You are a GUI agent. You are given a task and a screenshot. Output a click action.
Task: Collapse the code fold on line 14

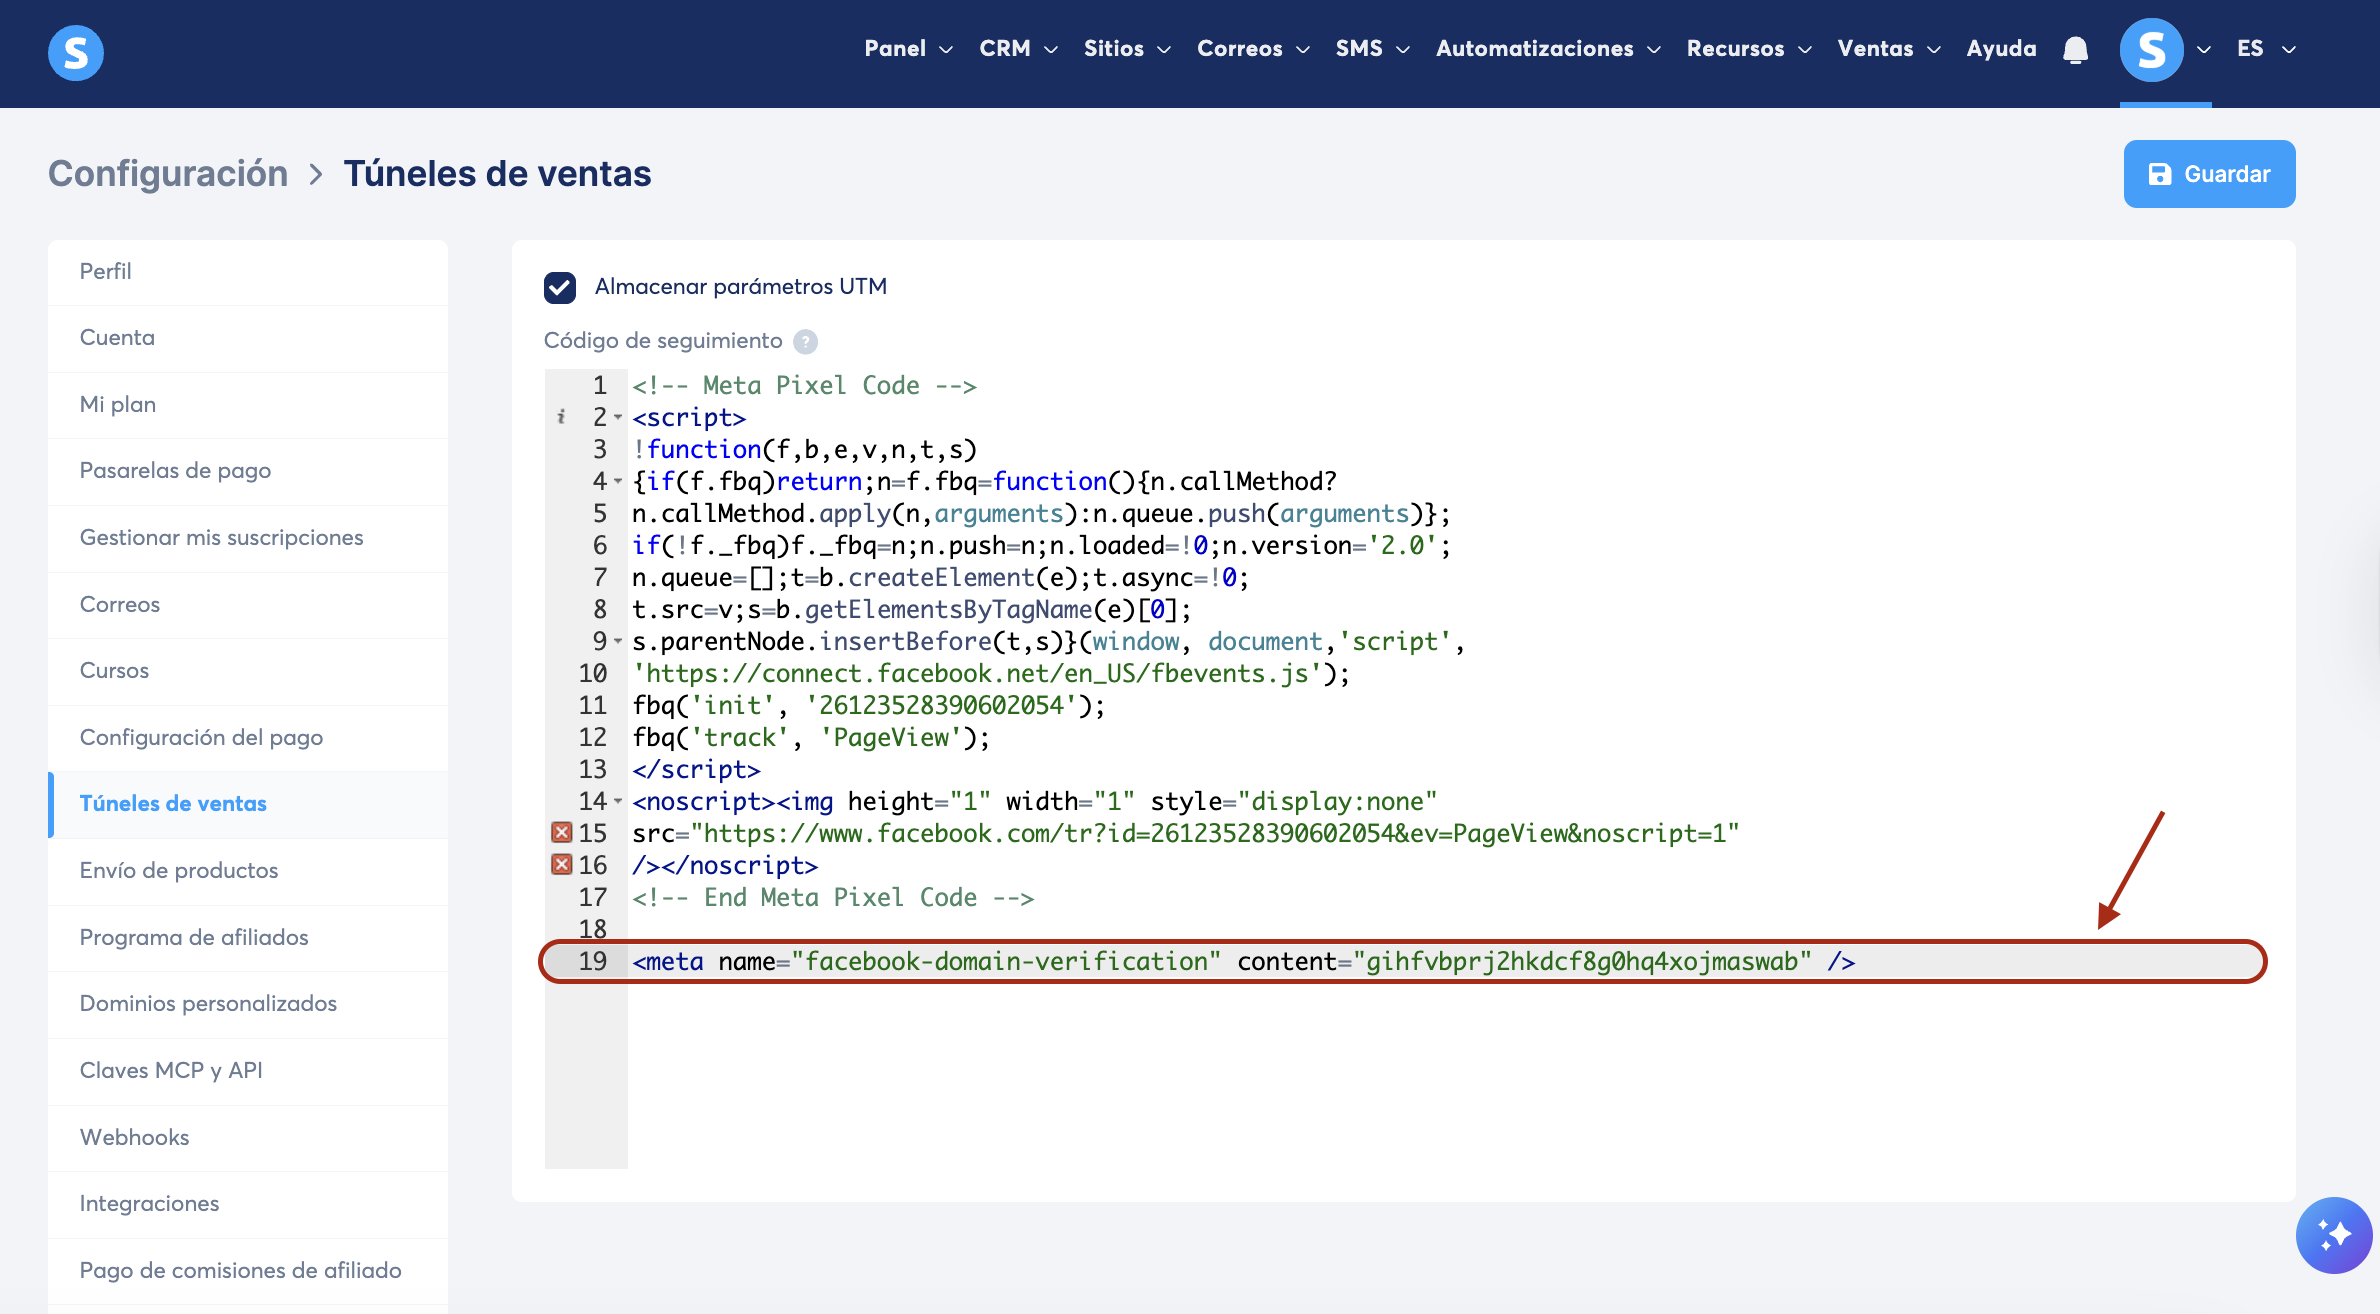(x=618, y=802)
